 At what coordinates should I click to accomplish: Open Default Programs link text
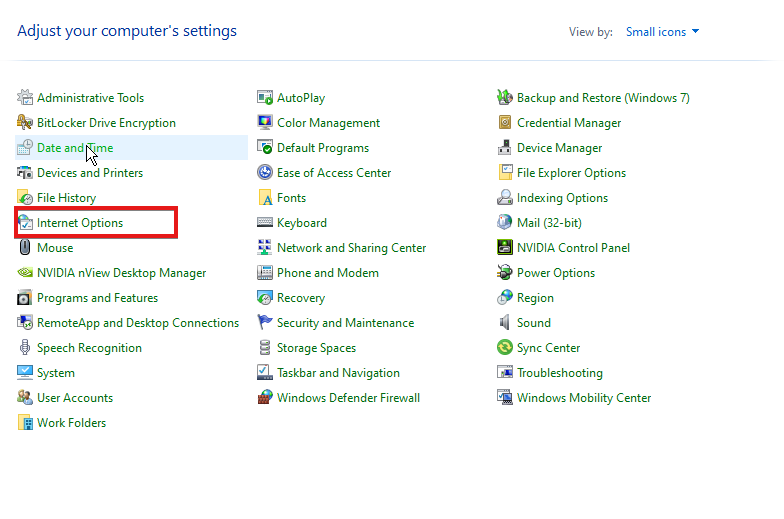click(323, 148)
